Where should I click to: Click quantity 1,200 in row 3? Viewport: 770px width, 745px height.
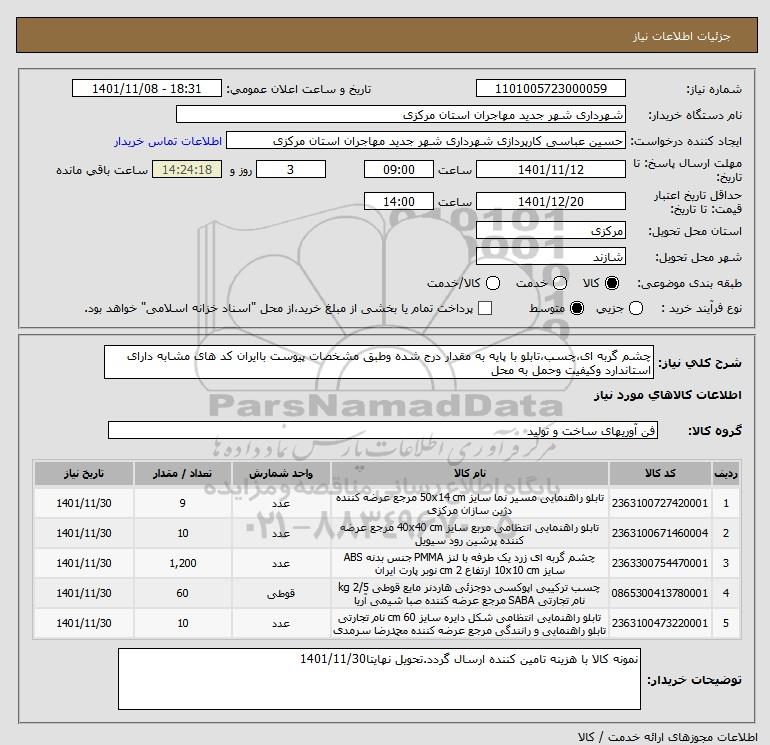[183, 563]
